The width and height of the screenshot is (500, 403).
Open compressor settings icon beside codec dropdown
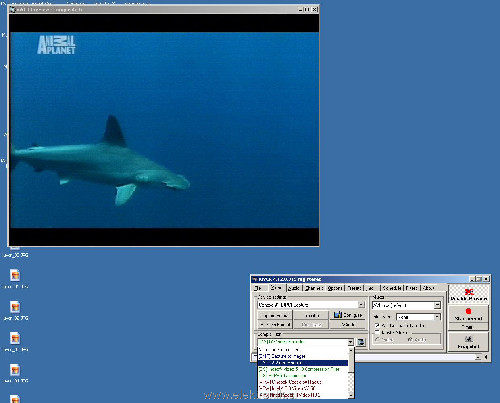pos(361,342)
